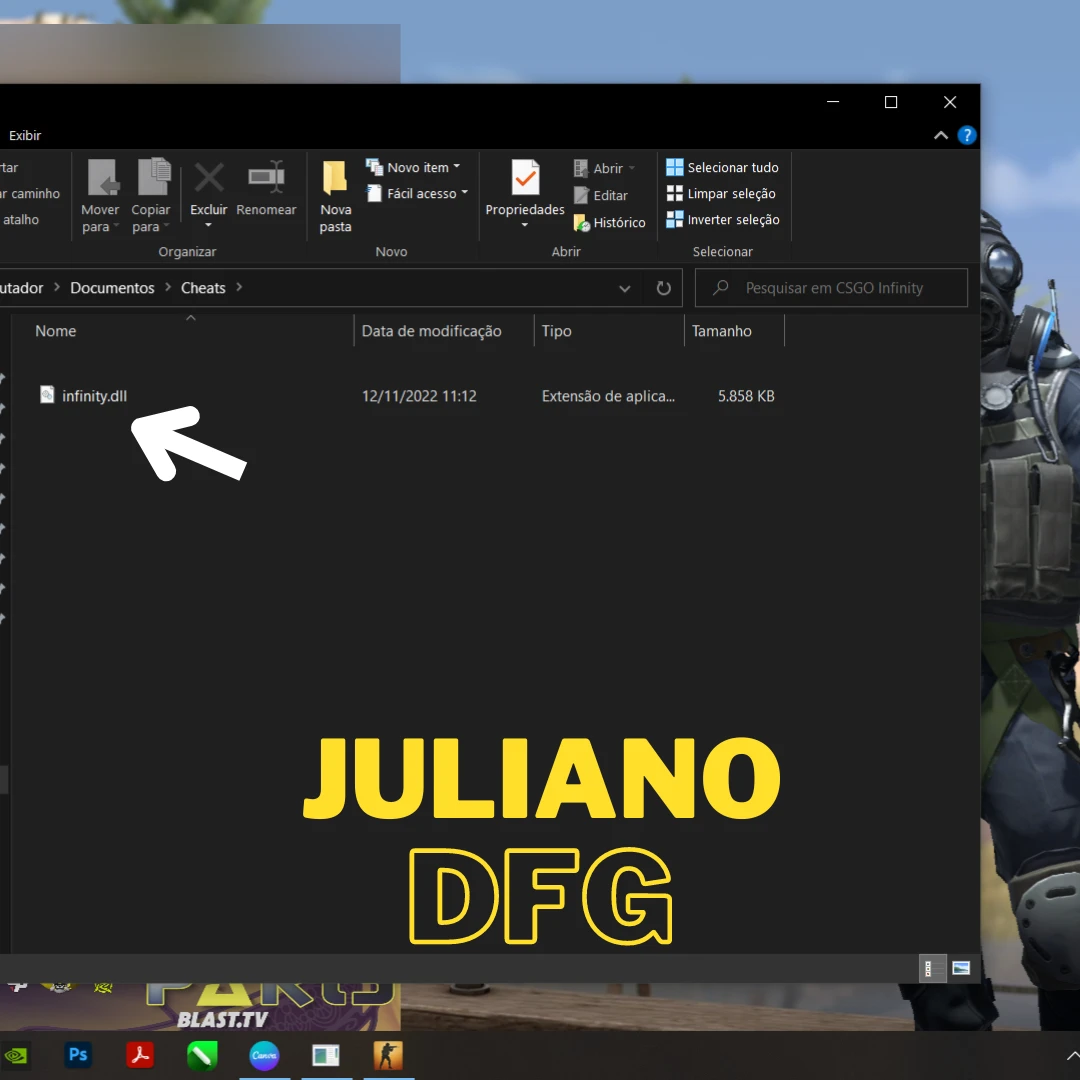Select the infinity.dll file
The image size is (1080, 1080).
[94, 396]
